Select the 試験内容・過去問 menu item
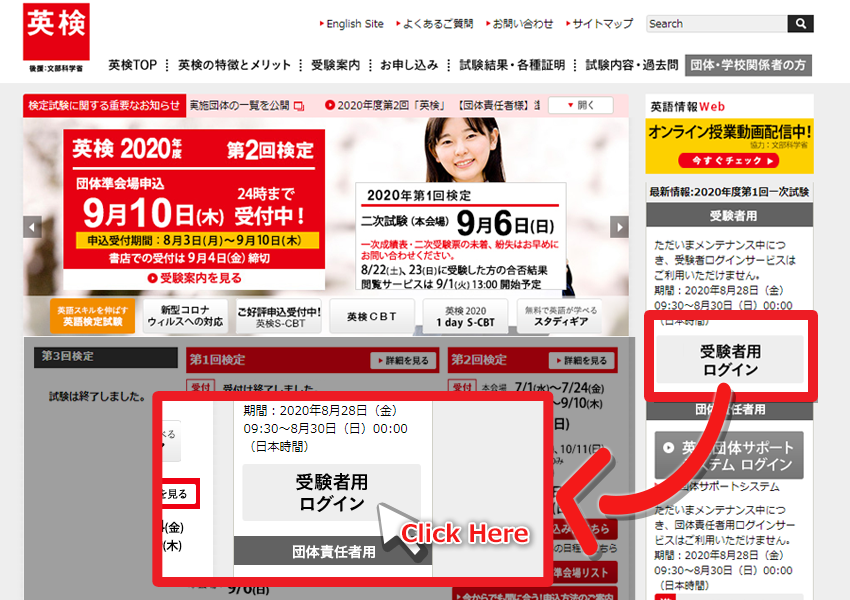 [632, 65]
